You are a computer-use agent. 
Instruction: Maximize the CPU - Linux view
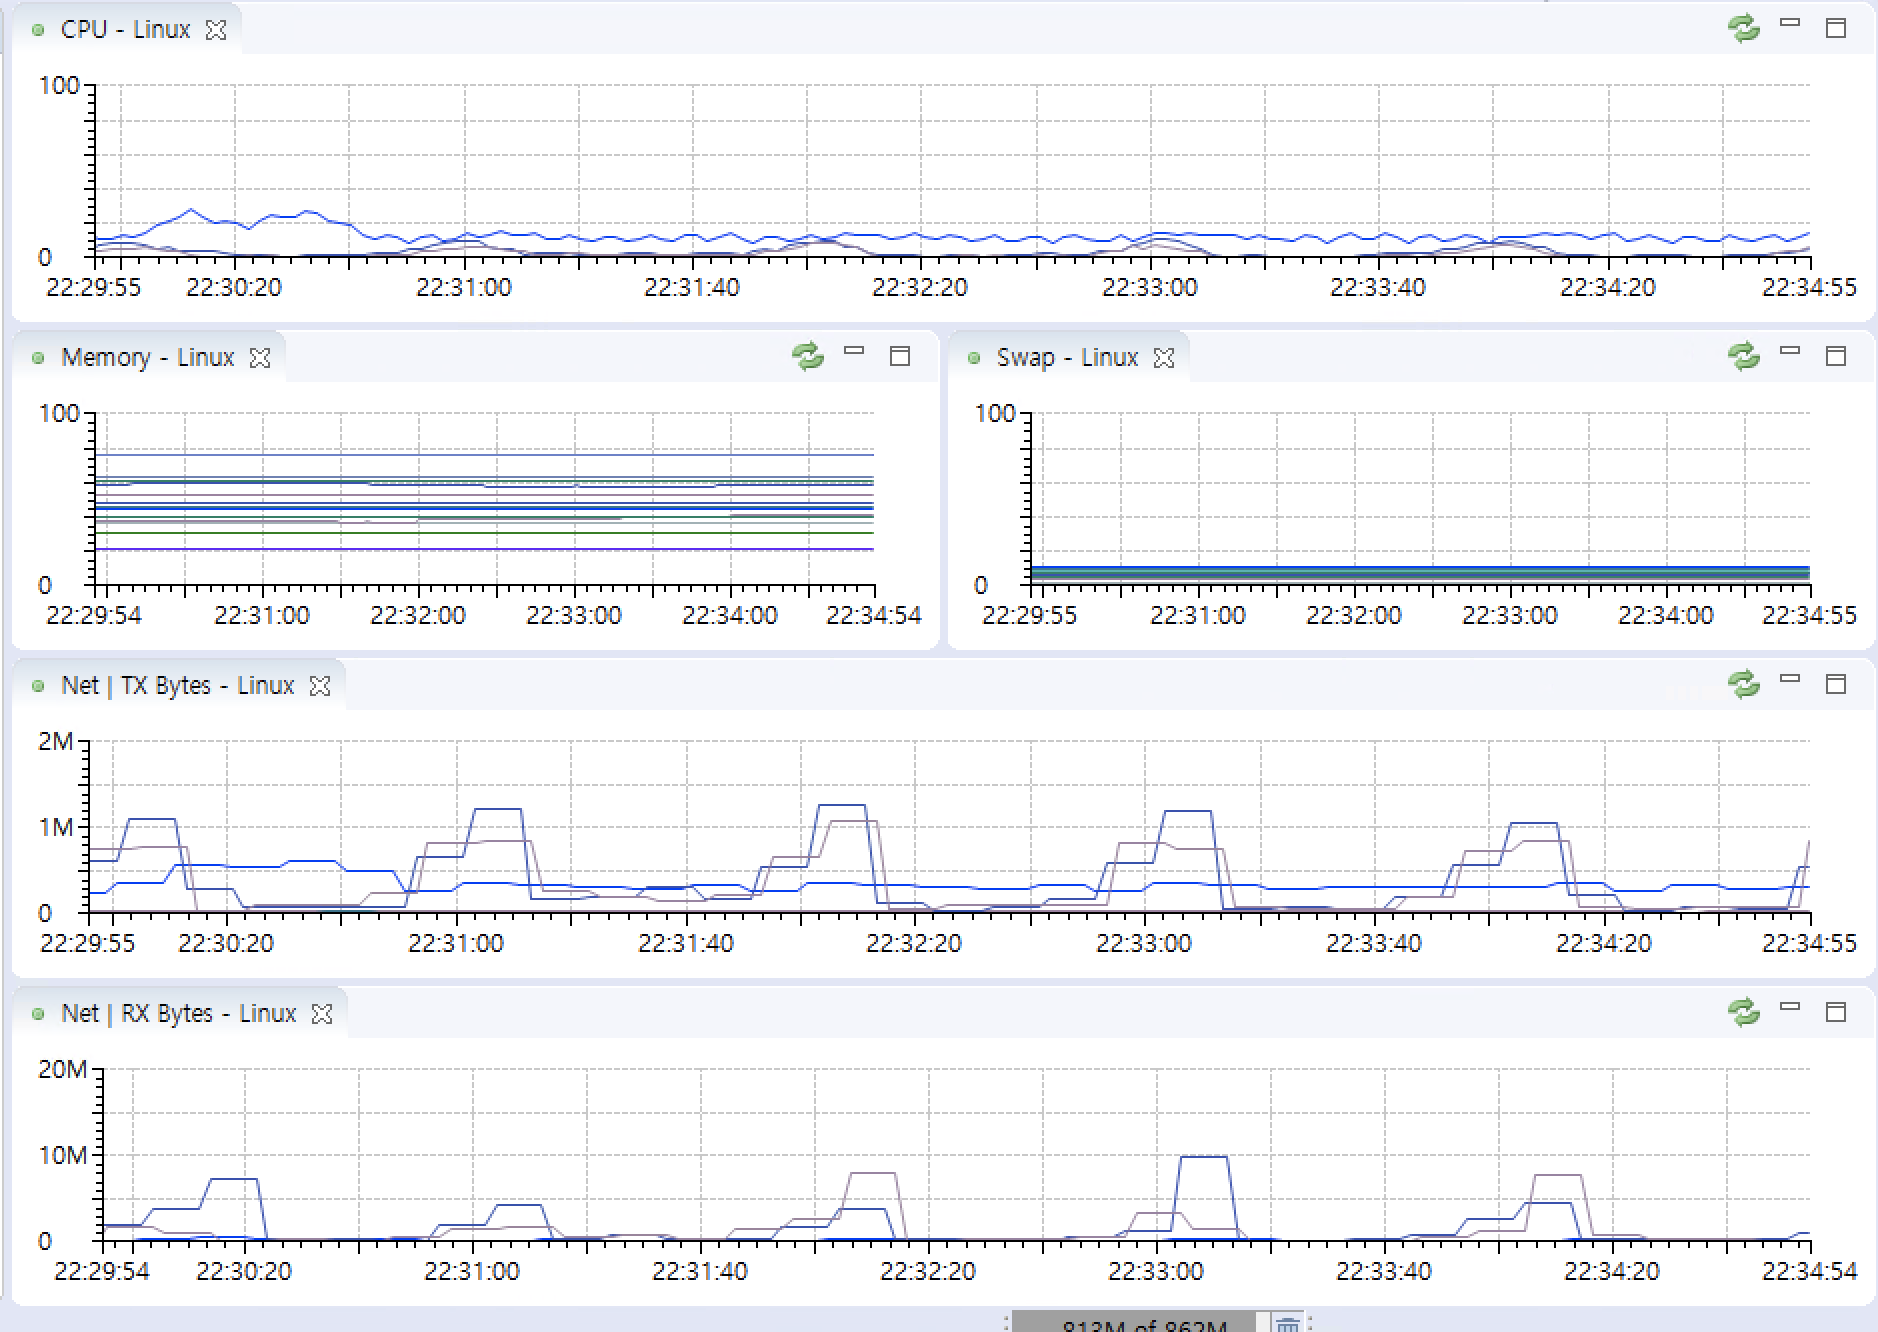1836,28
